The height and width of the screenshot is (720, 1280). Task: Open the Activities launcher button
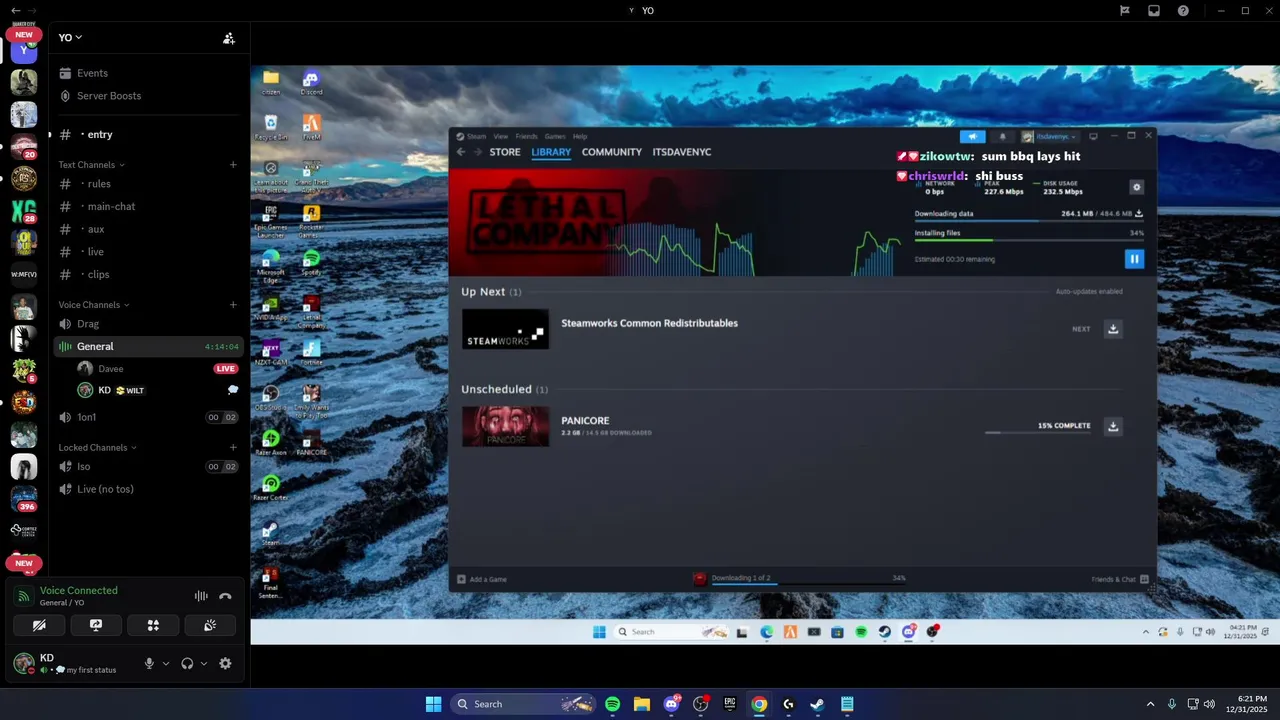(153, 625)
